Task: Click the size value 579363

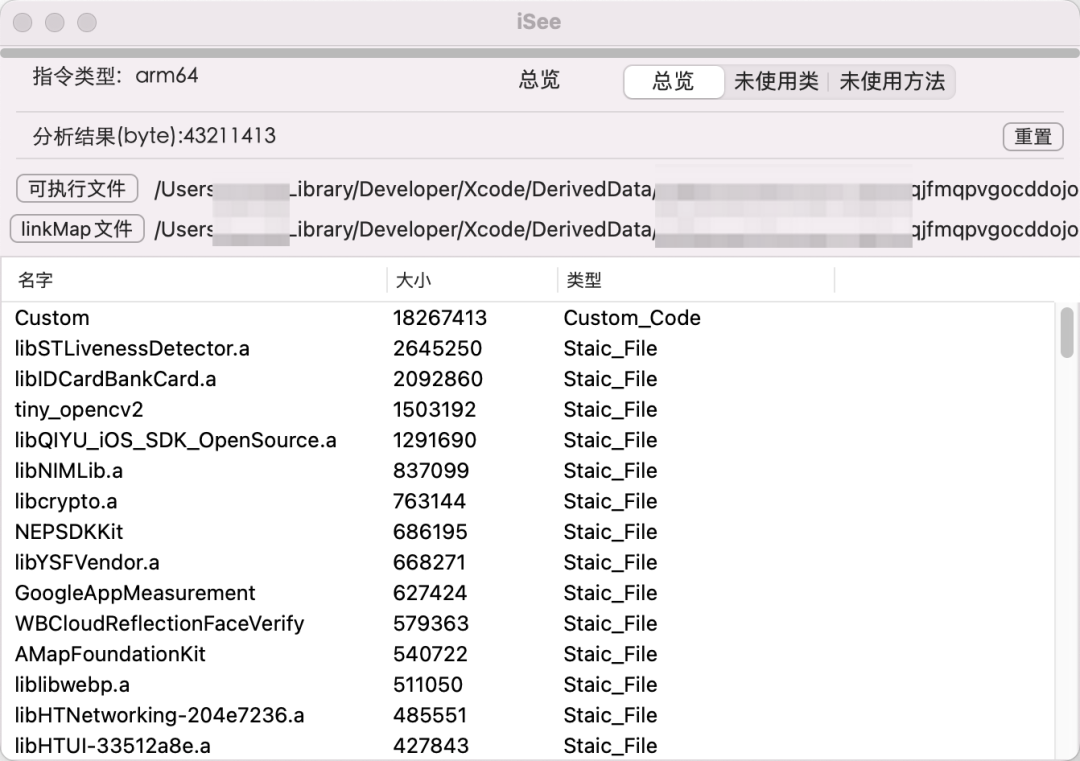Action: (x=431, y=623)
